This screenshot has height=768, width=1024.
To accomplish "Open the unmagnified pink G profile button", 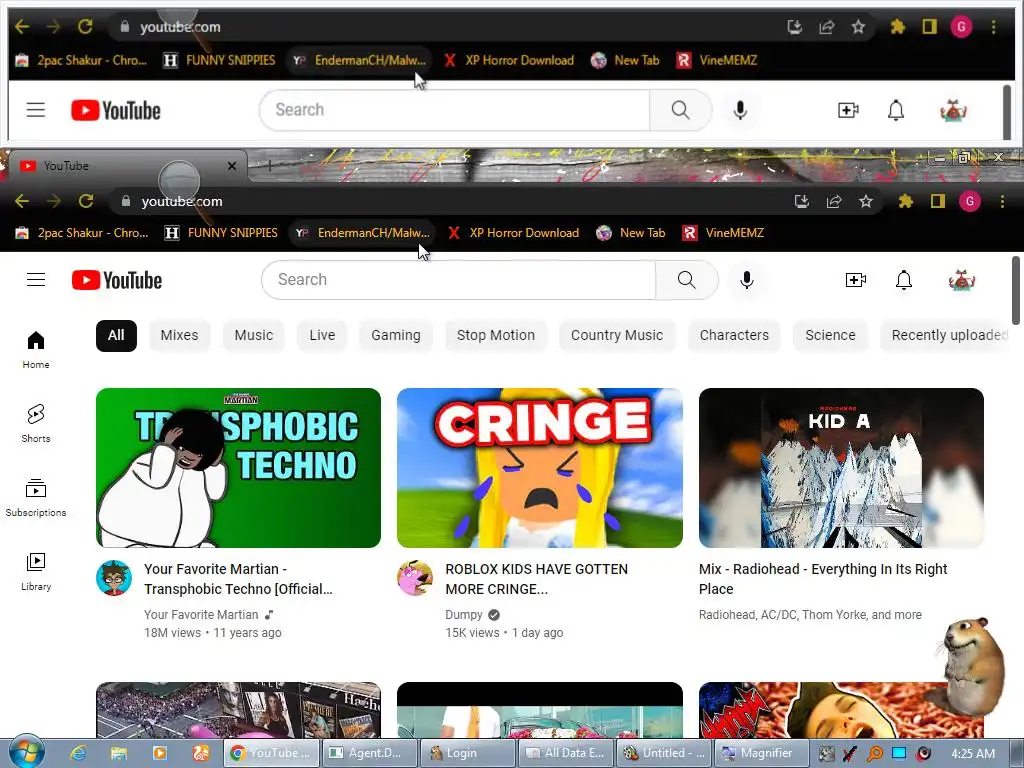I will [970, 201].
